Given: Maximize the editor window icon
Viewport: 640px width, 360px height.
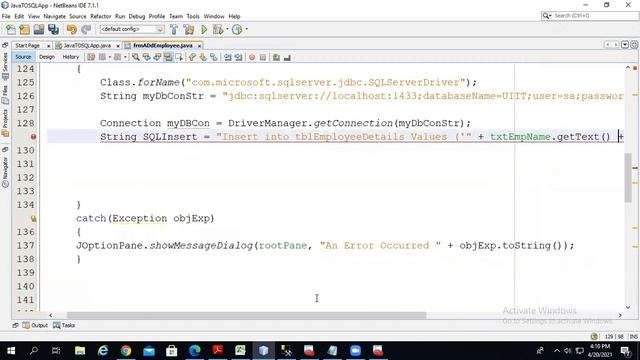Looking at the screenshot, I should pyautogui.click(x=634, y=44).
